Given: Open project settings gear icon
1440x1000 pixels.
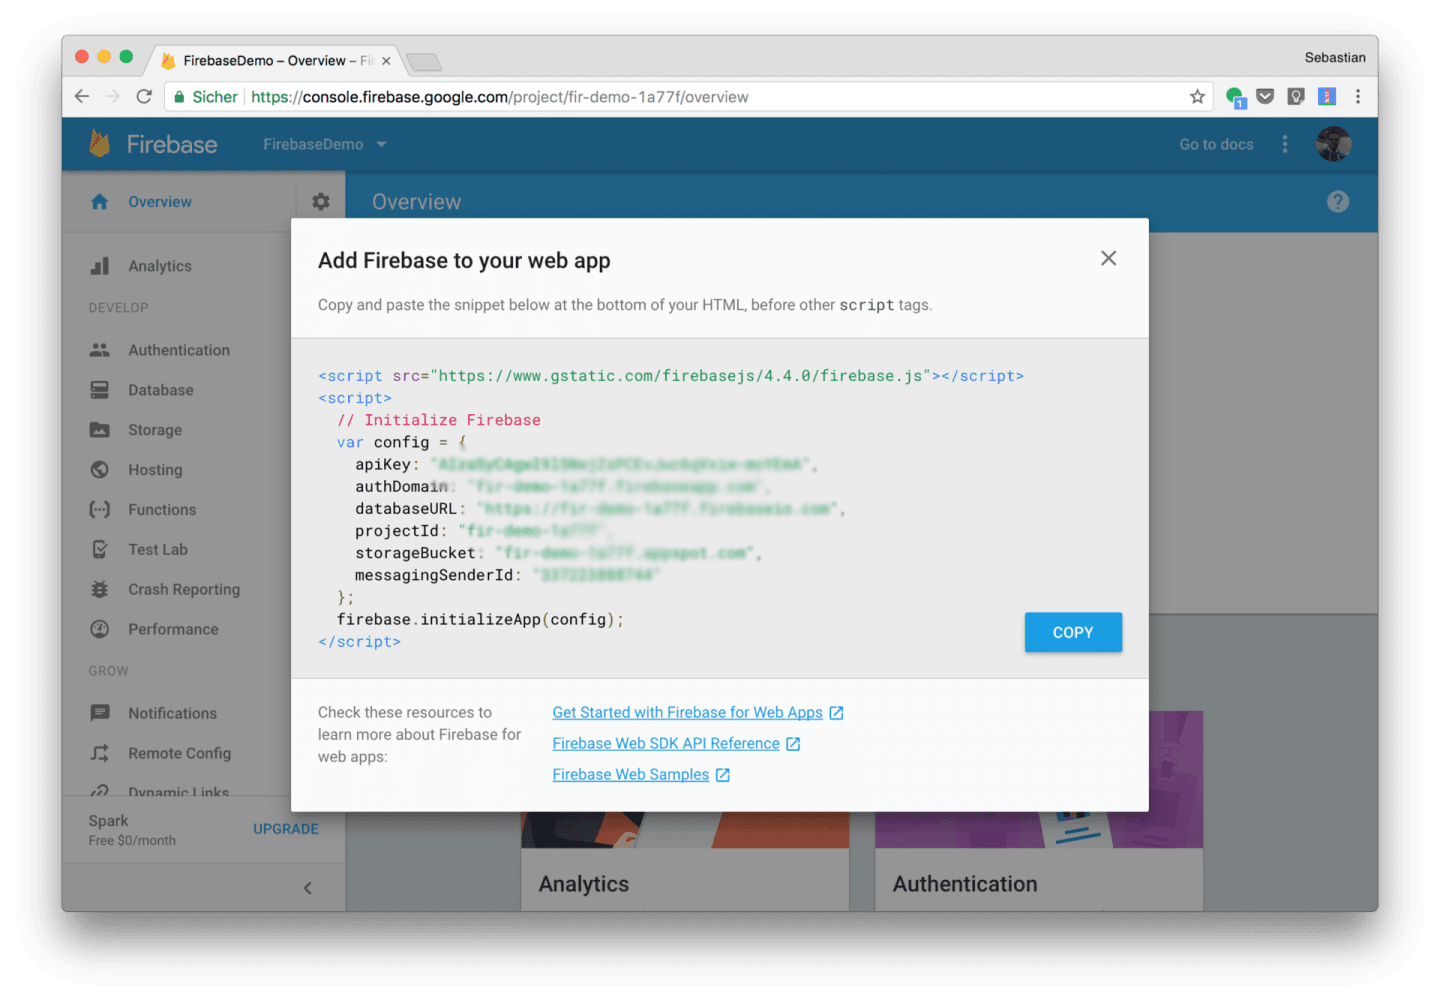Looking at the screenshot, I should pos(321,201).
